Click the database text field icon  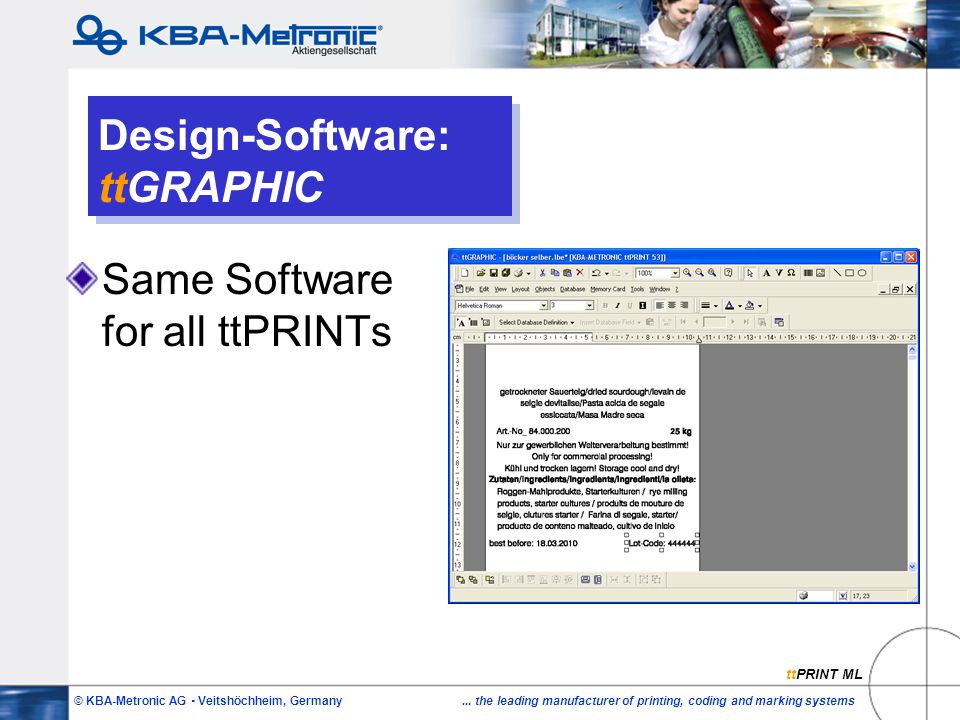[x=461, y=322]
